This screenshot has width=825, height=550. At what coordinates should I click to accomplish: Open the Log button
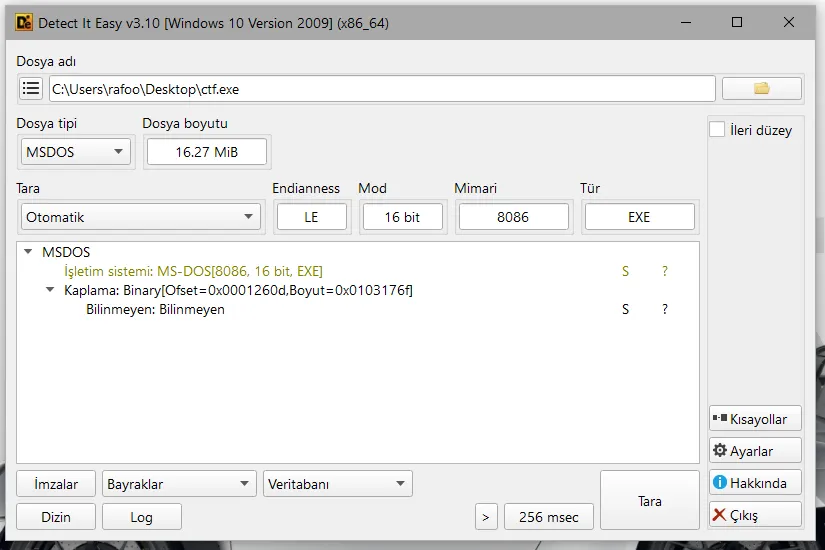click(142, 517)
